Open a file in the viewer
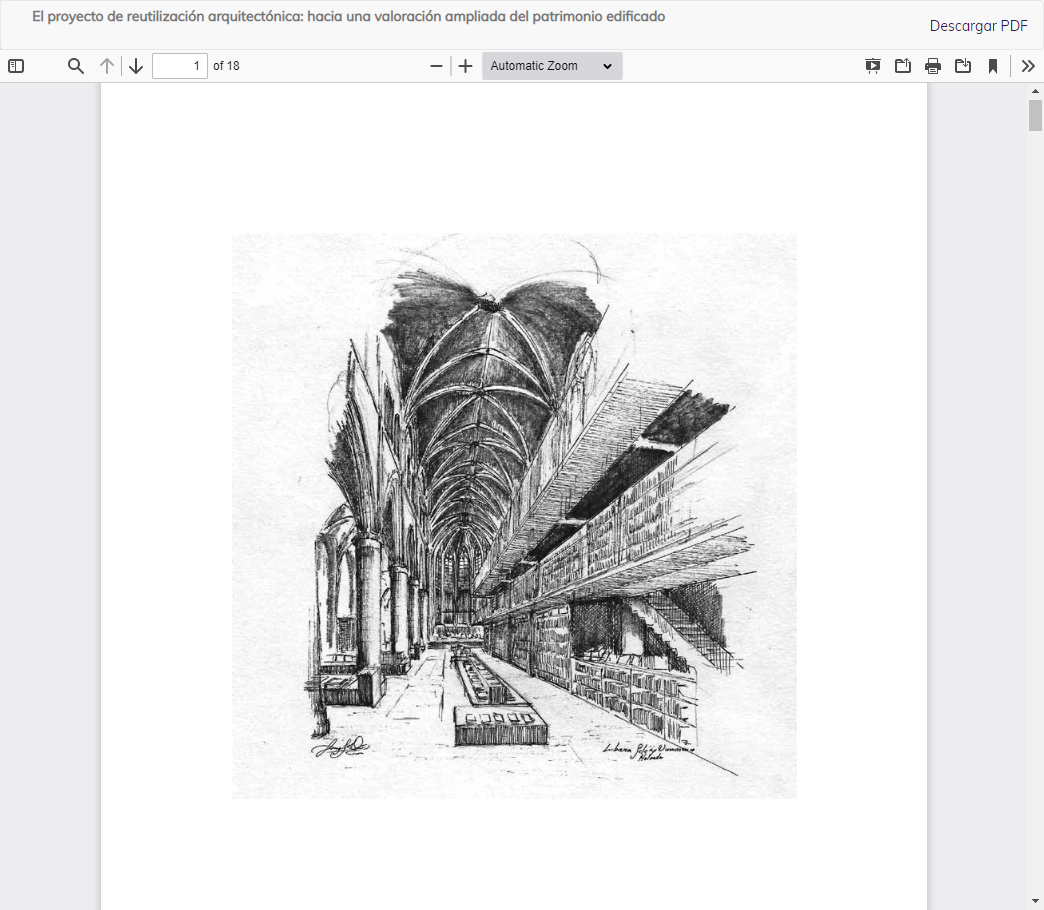Screen dimensions: 1044x910 (903, 66)
